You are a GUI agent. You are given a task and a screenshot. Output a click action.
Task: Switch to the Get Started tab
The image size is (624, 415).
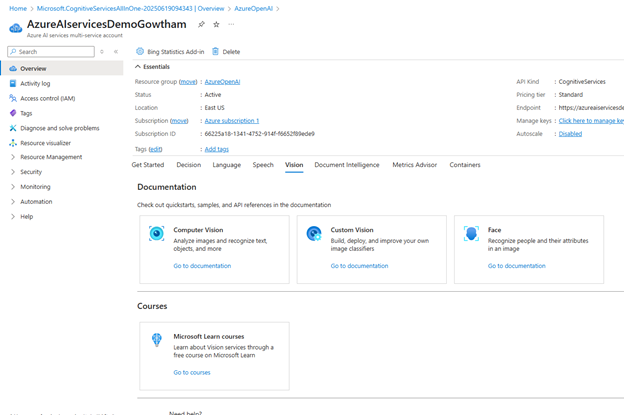148,165
